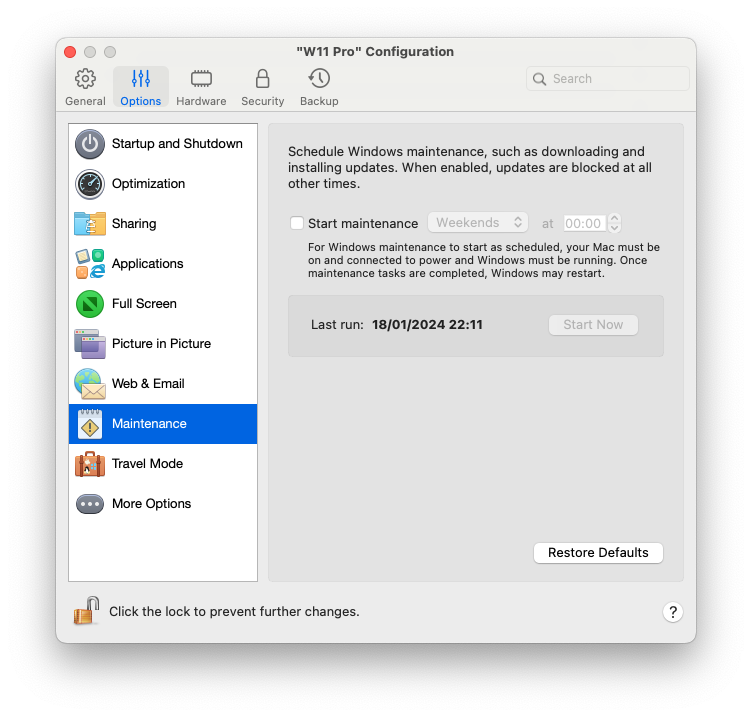Click the Search field in toolbar

coord(608,79)
